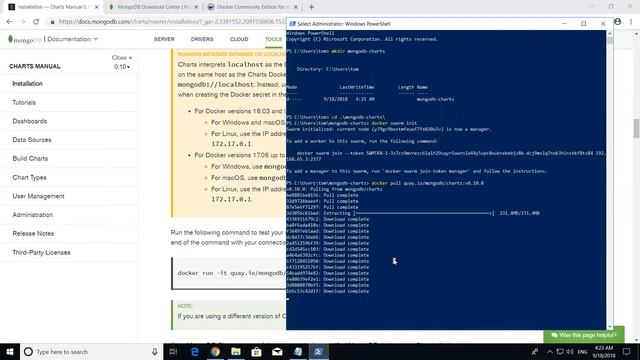Open Google Chrome from taskbar
640x360 pixels.
coord(215,351)
